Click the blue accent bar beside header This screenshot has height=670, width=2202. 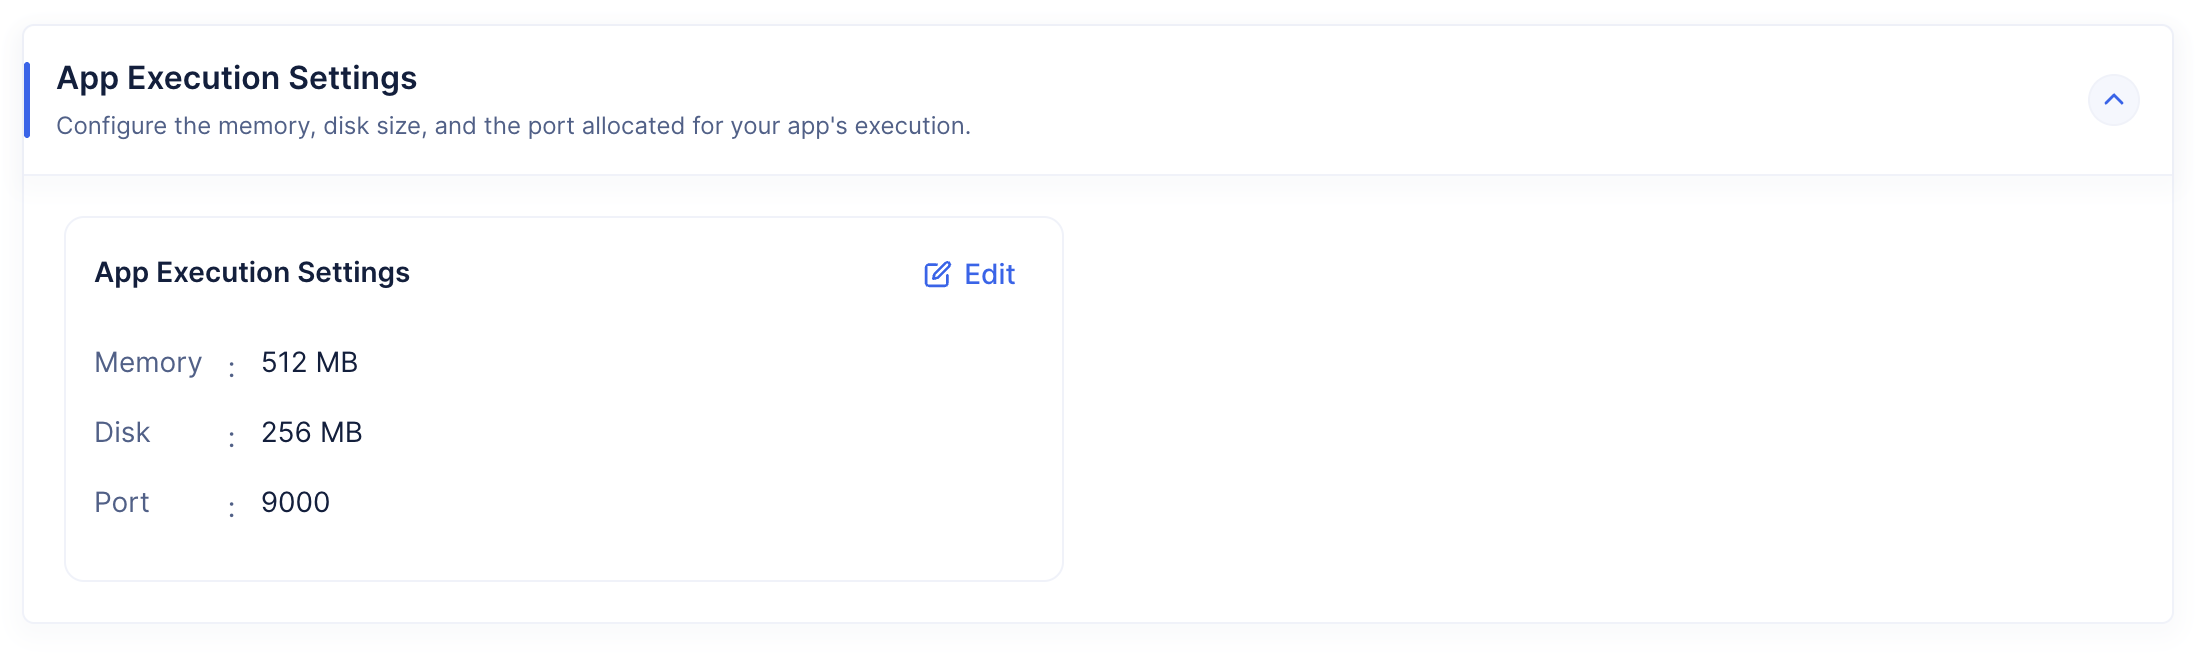27,100
